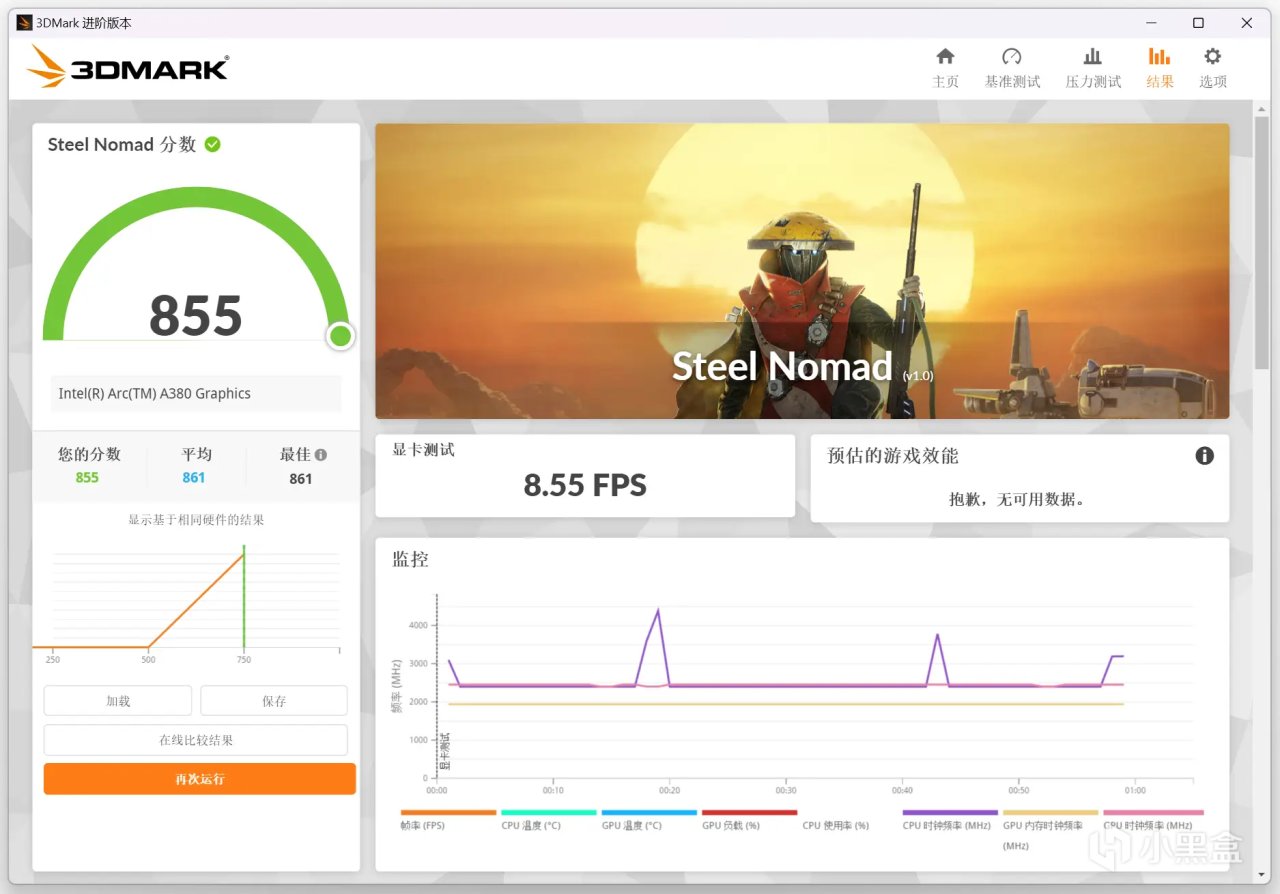1280x894 pixels.
Task: Toggle CPU 温度 teal legend swatch
Action: click(x=549, y=813)
